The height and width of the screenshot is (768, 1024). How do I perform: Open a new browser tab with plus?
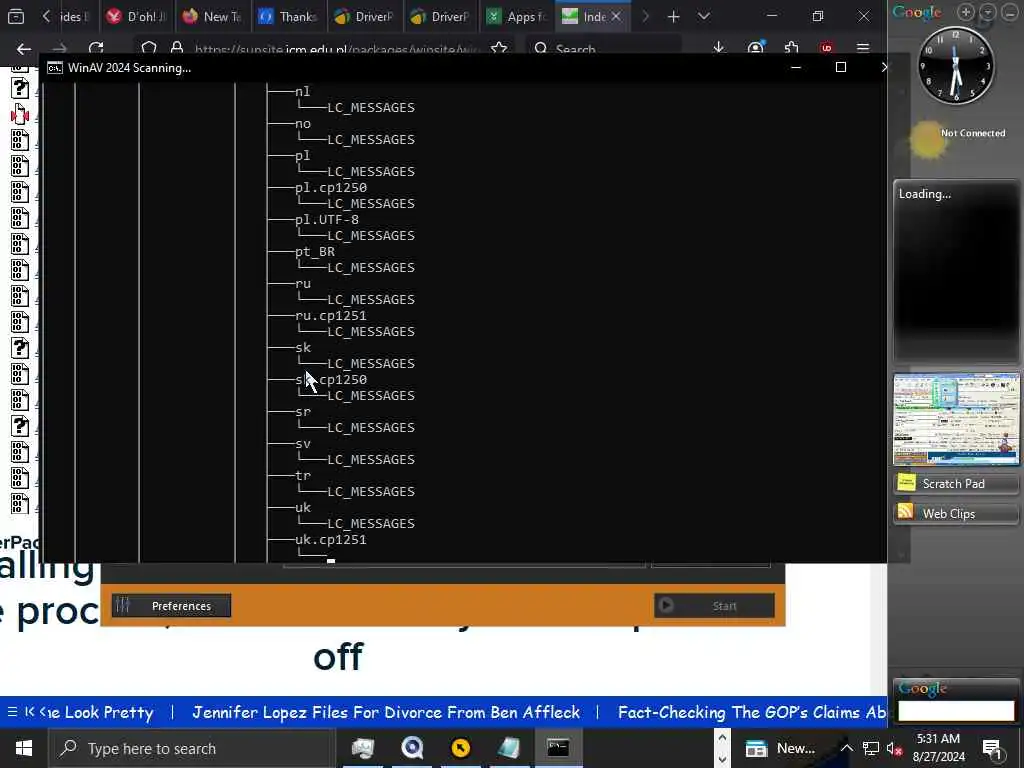(x=673, y=16)
